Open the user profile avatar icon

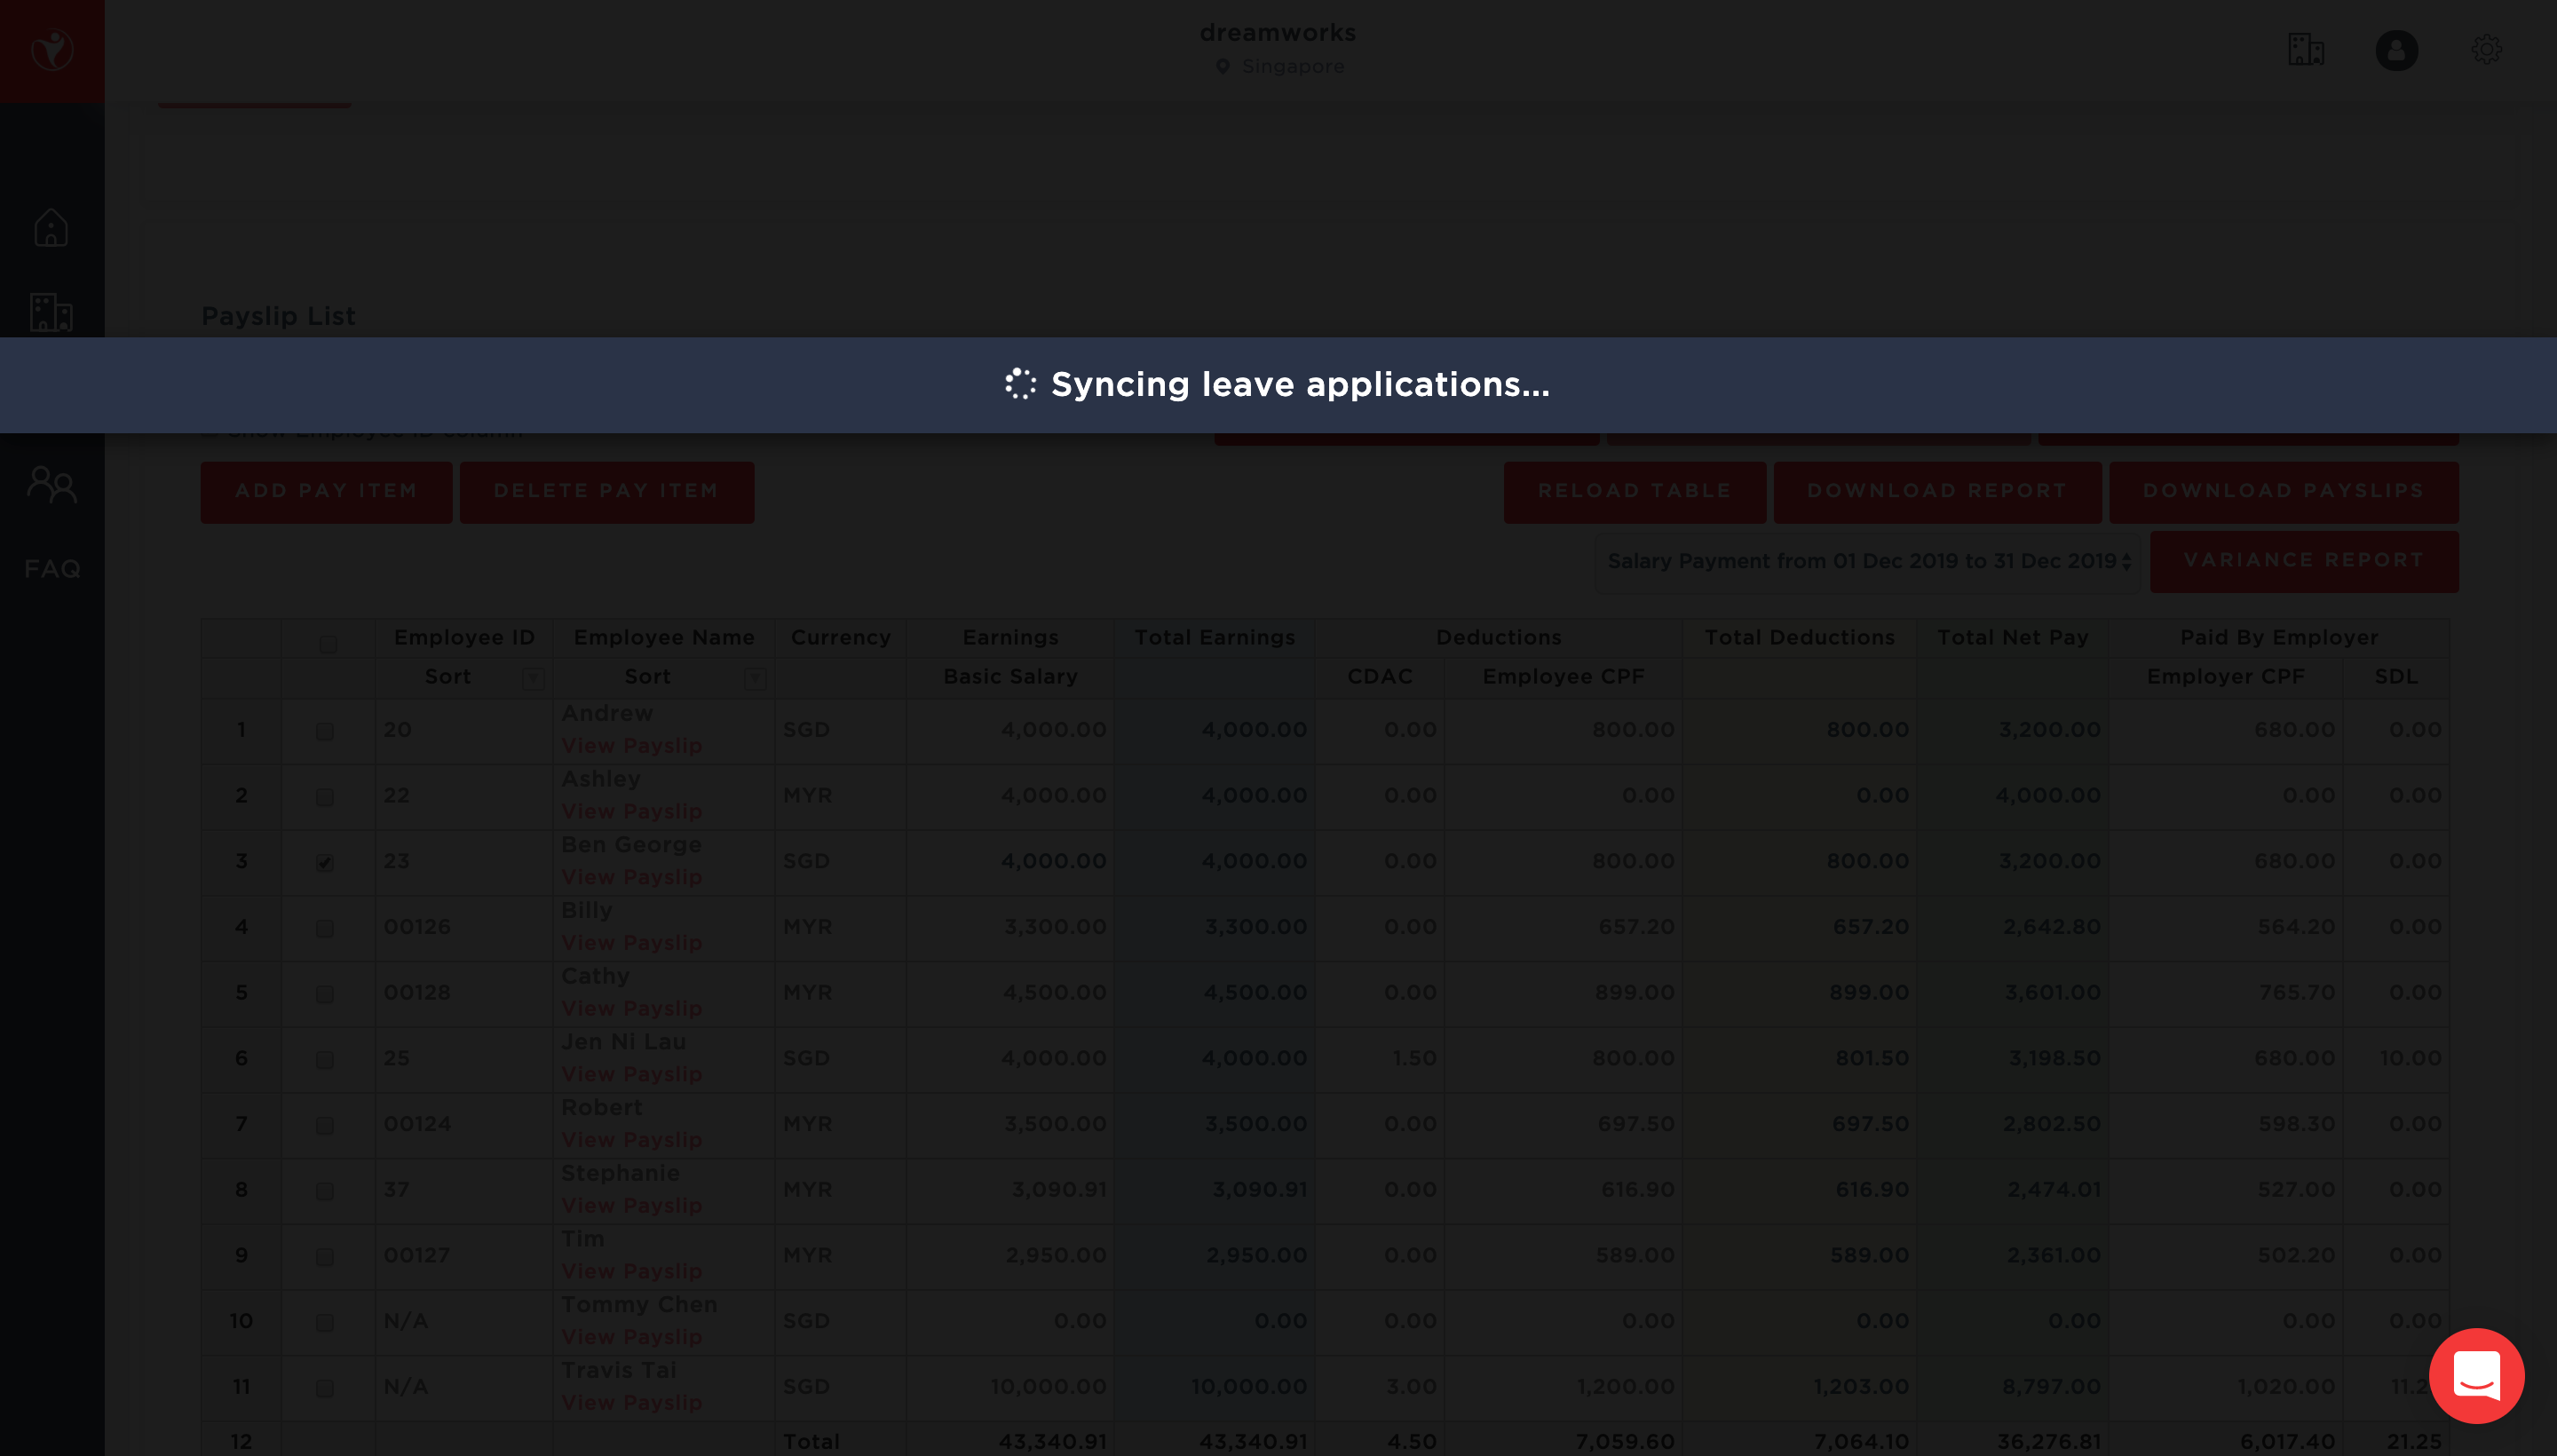2396,50
